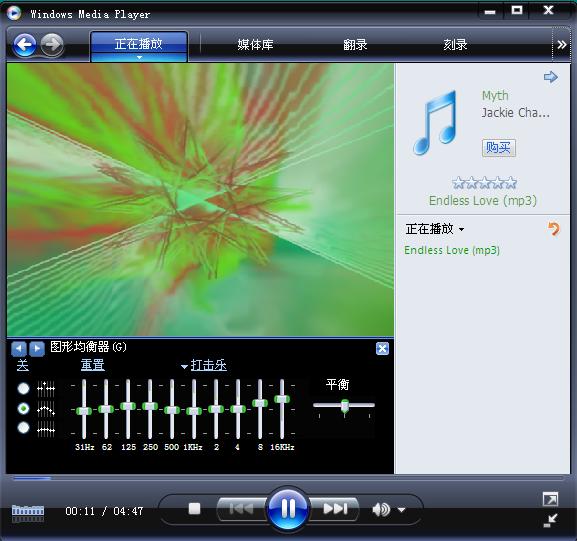This screenshot has height=541, width=577.
Task: Select loose group slider radio button
Action: coord(24,409)
